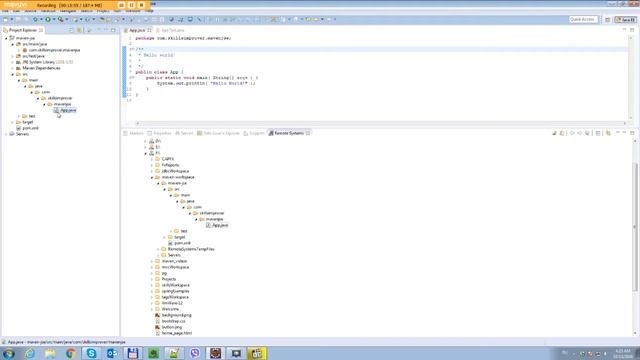Collapse the maven-jse project node
This screenshot has width=640, height=360.
[x=6, y=38]
